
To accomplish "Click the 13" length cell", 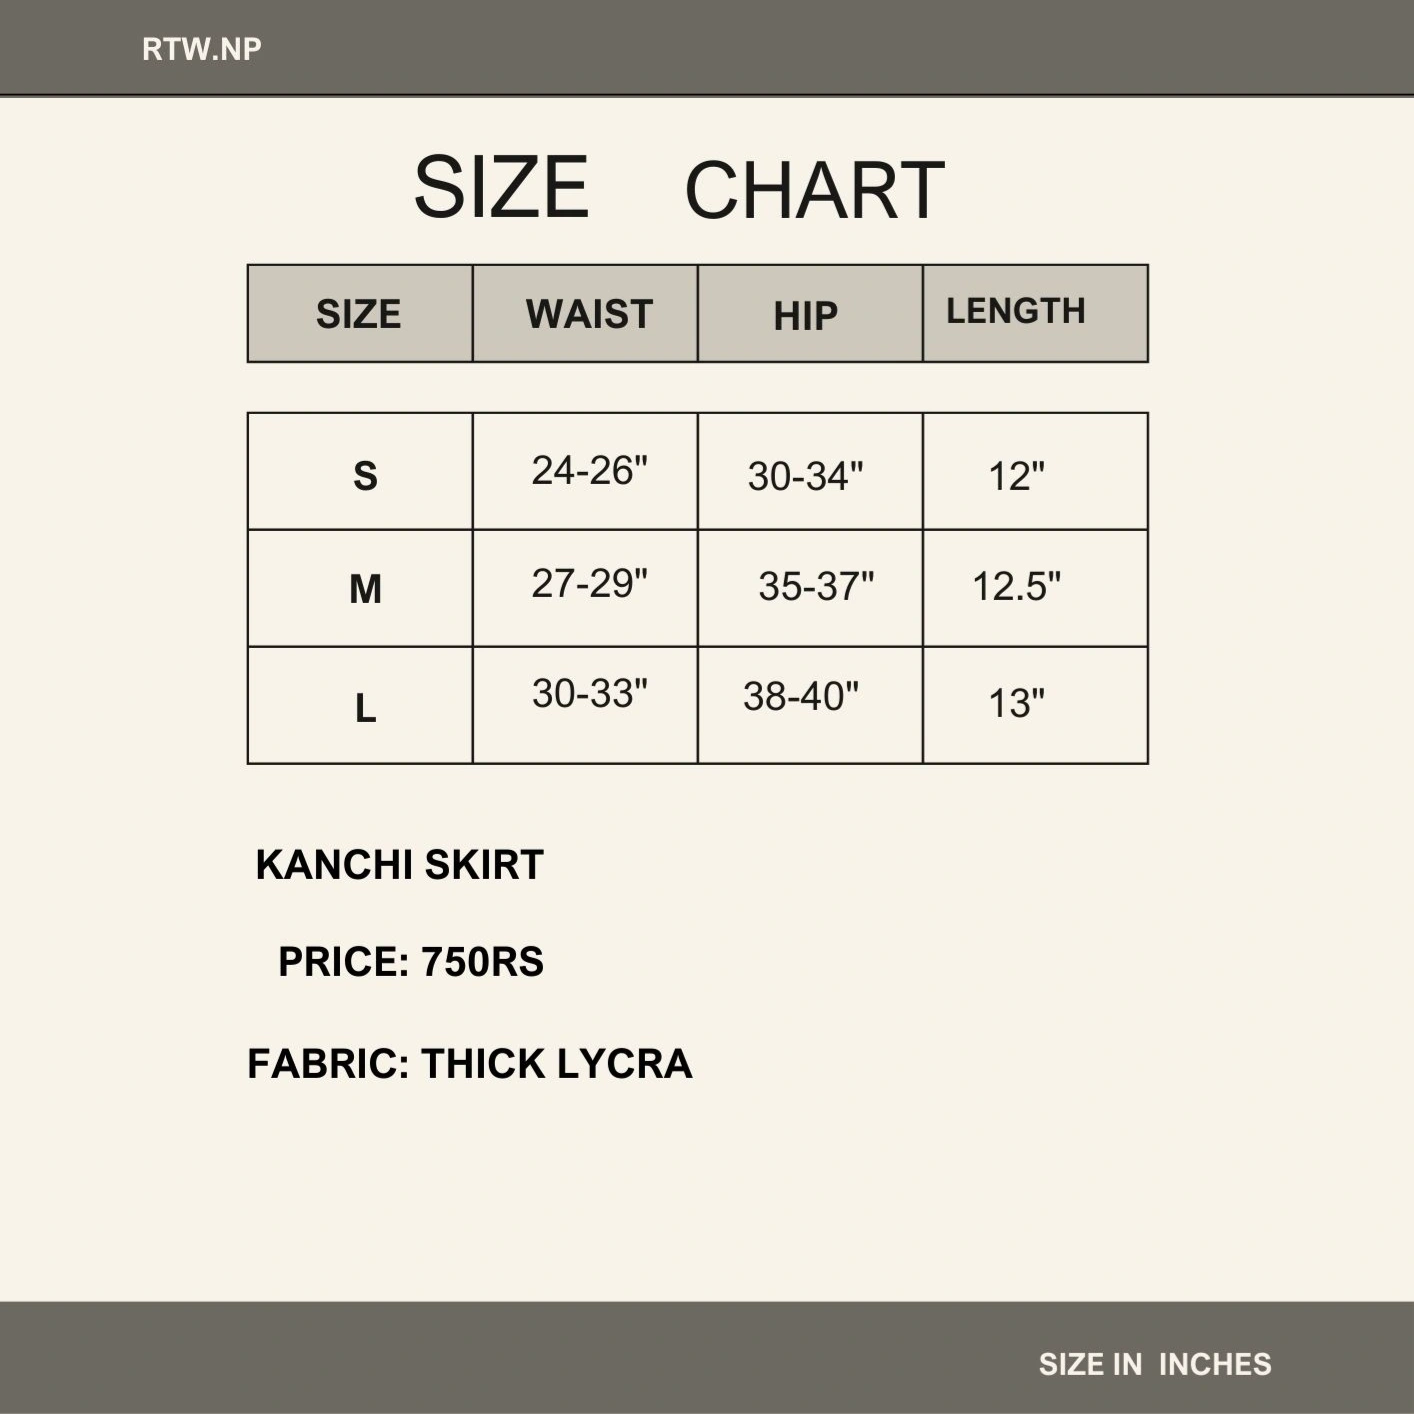I will (1016, 703).
